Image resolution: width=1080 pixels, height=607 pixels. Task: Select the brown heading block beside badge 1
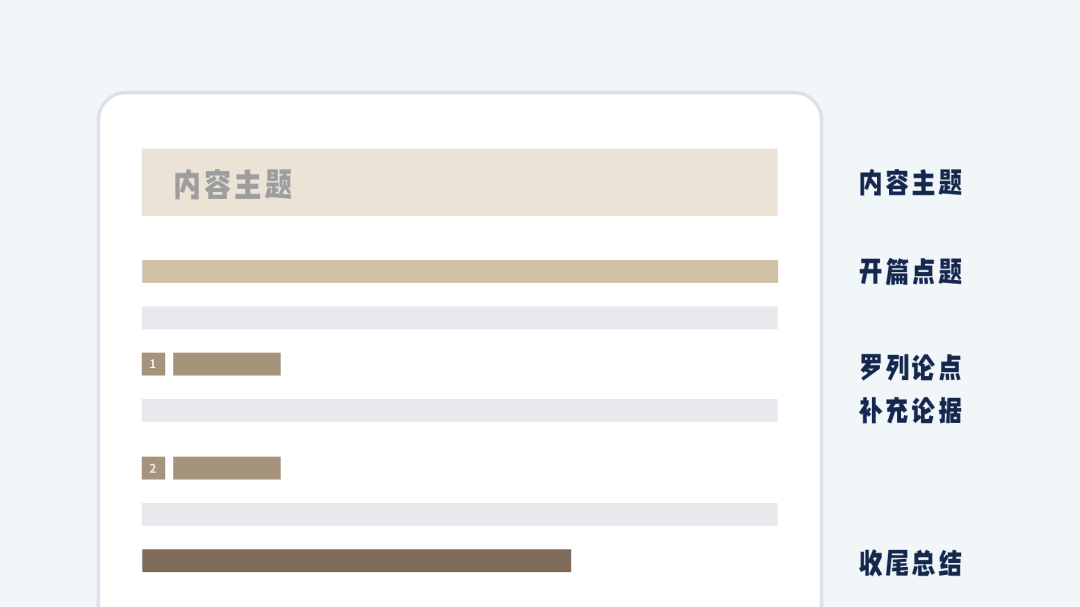tap(227, 364)
